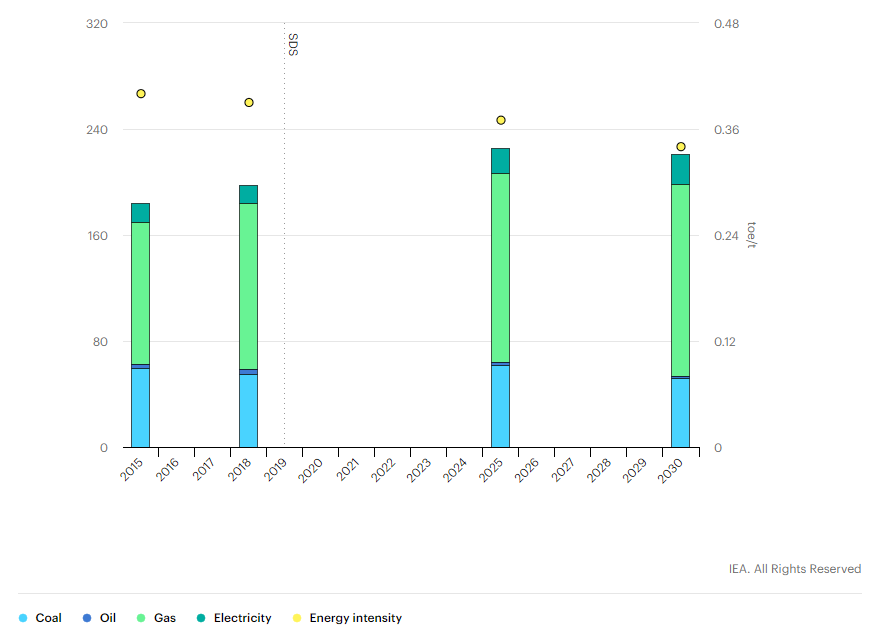
Task: Click the 2015 energy intensity yellow dot
Action: 141,94
